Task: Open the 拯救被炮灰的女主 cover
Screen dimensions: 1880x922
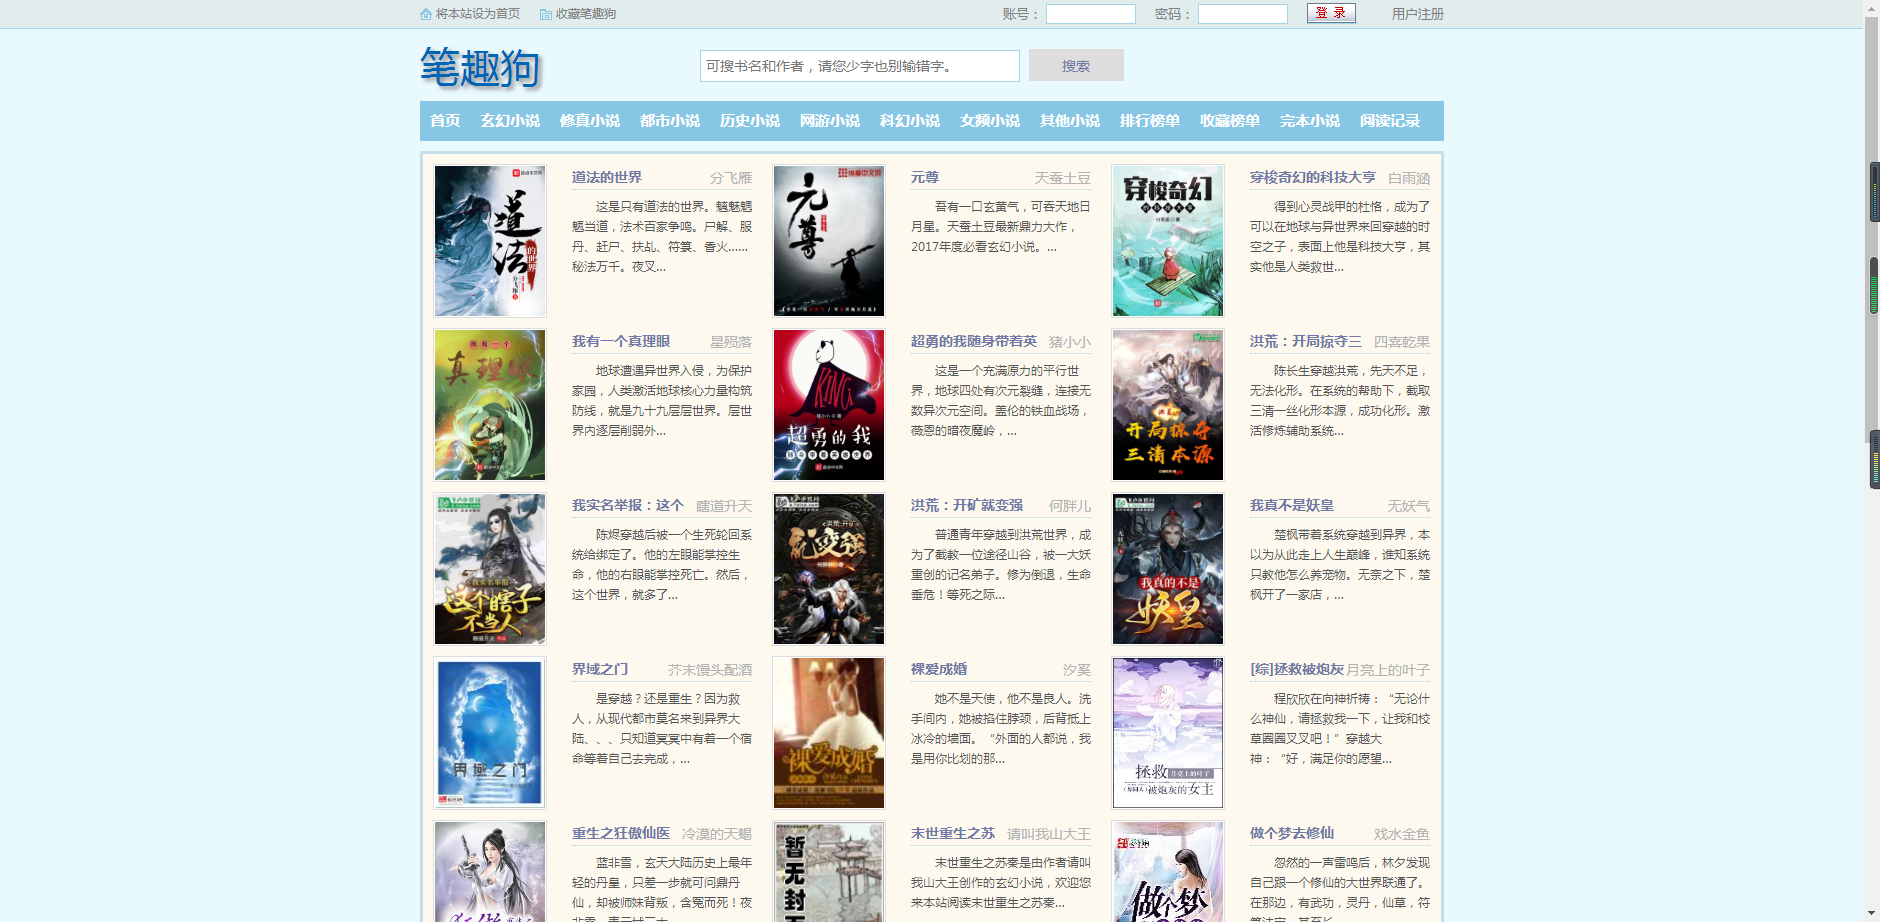Action: tap(1168, 733)
